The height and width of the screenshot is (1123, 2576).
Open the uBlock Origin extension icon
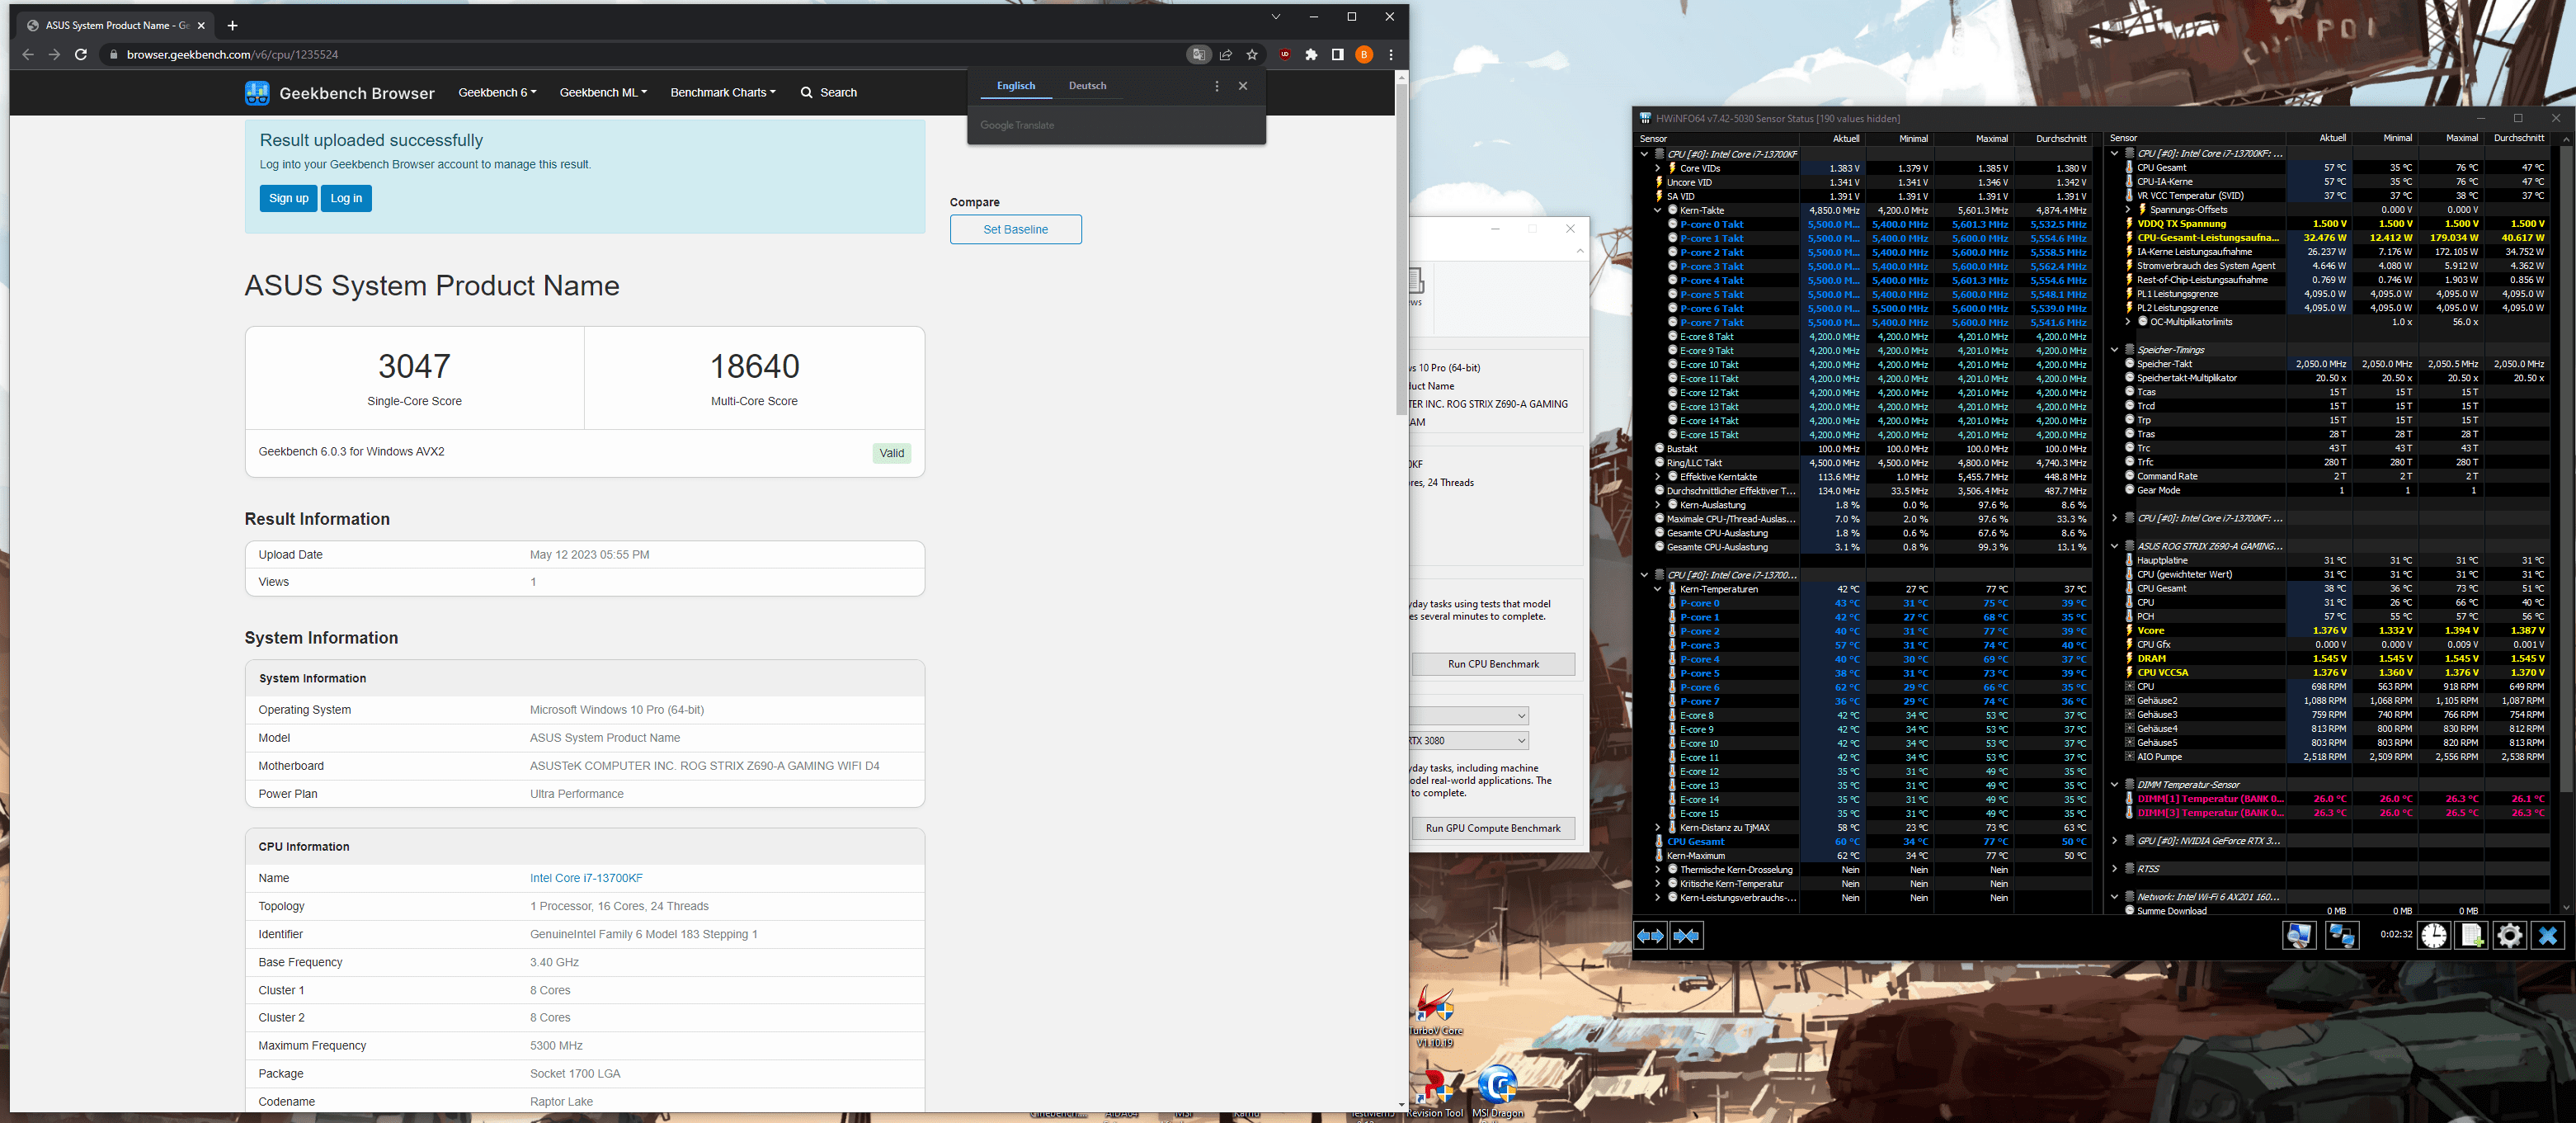(1285, 55)
